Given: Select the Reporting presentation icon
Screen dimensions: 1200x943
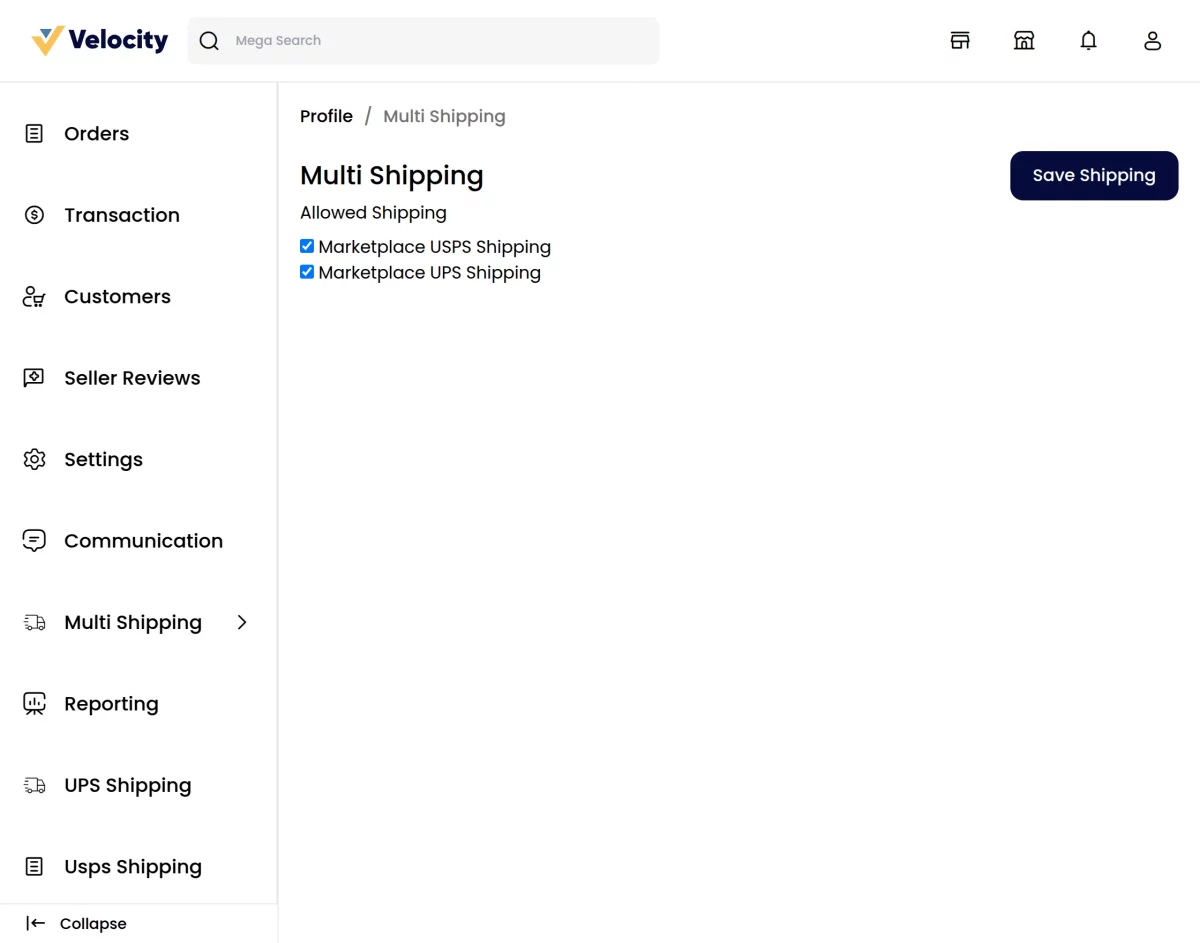Looking at the screenshot, I should click(x=34, y=703).
